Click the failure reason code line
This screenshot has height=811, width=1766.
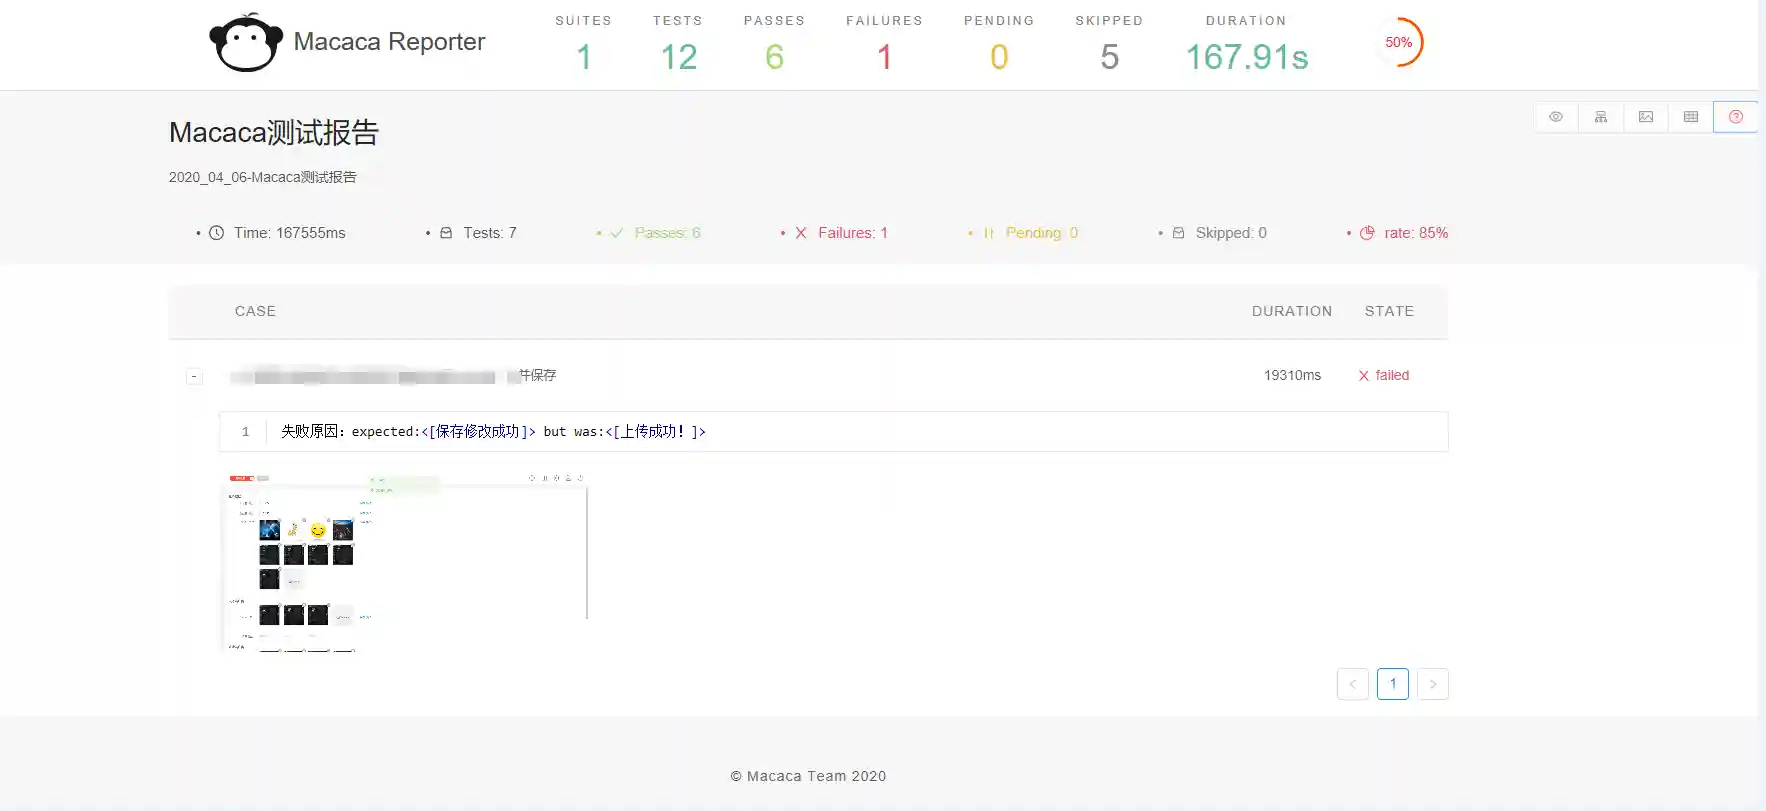point(493,432)
